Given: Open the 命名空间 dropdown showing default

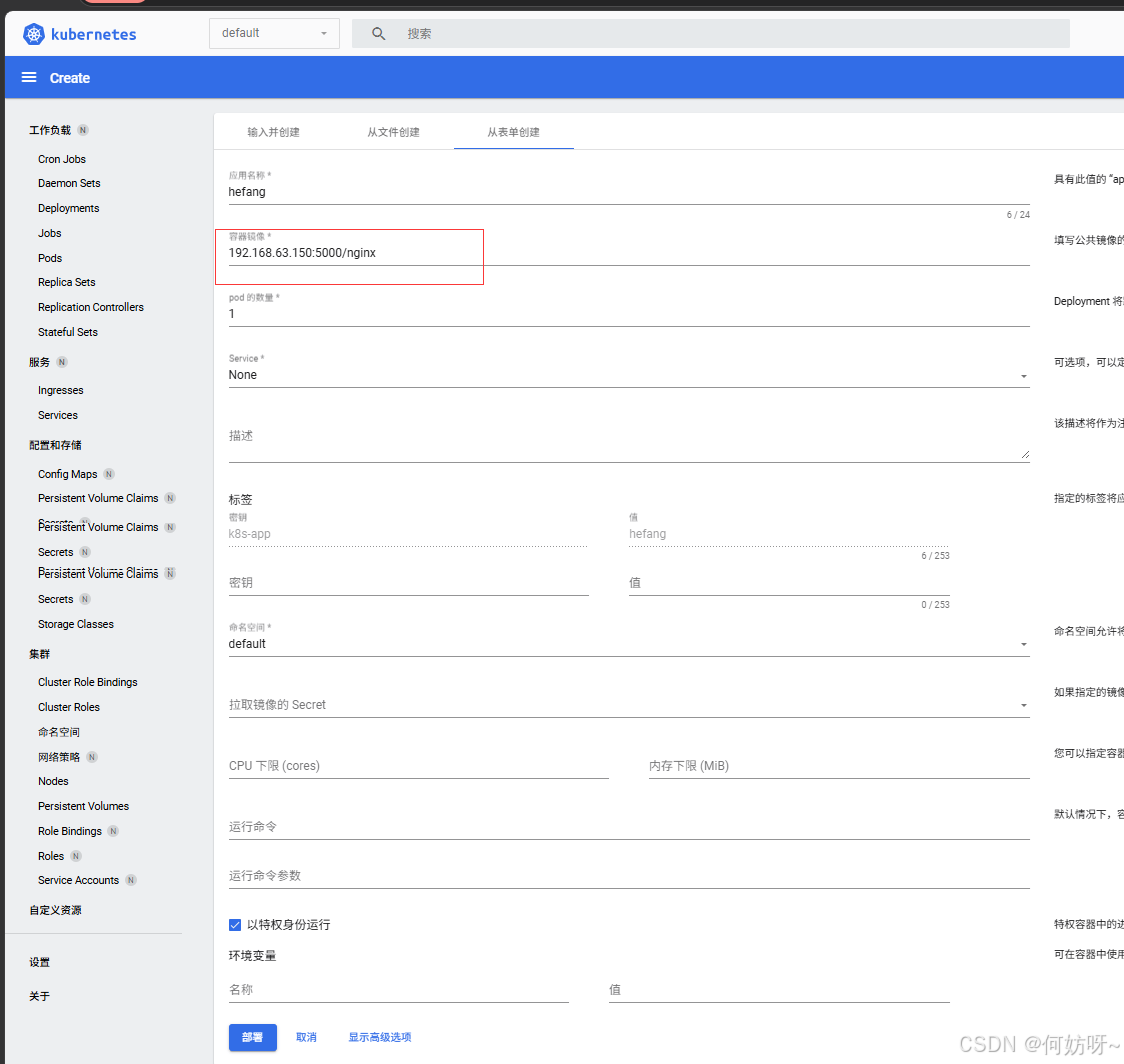Looking at the screenshot, I should point(629,644).
